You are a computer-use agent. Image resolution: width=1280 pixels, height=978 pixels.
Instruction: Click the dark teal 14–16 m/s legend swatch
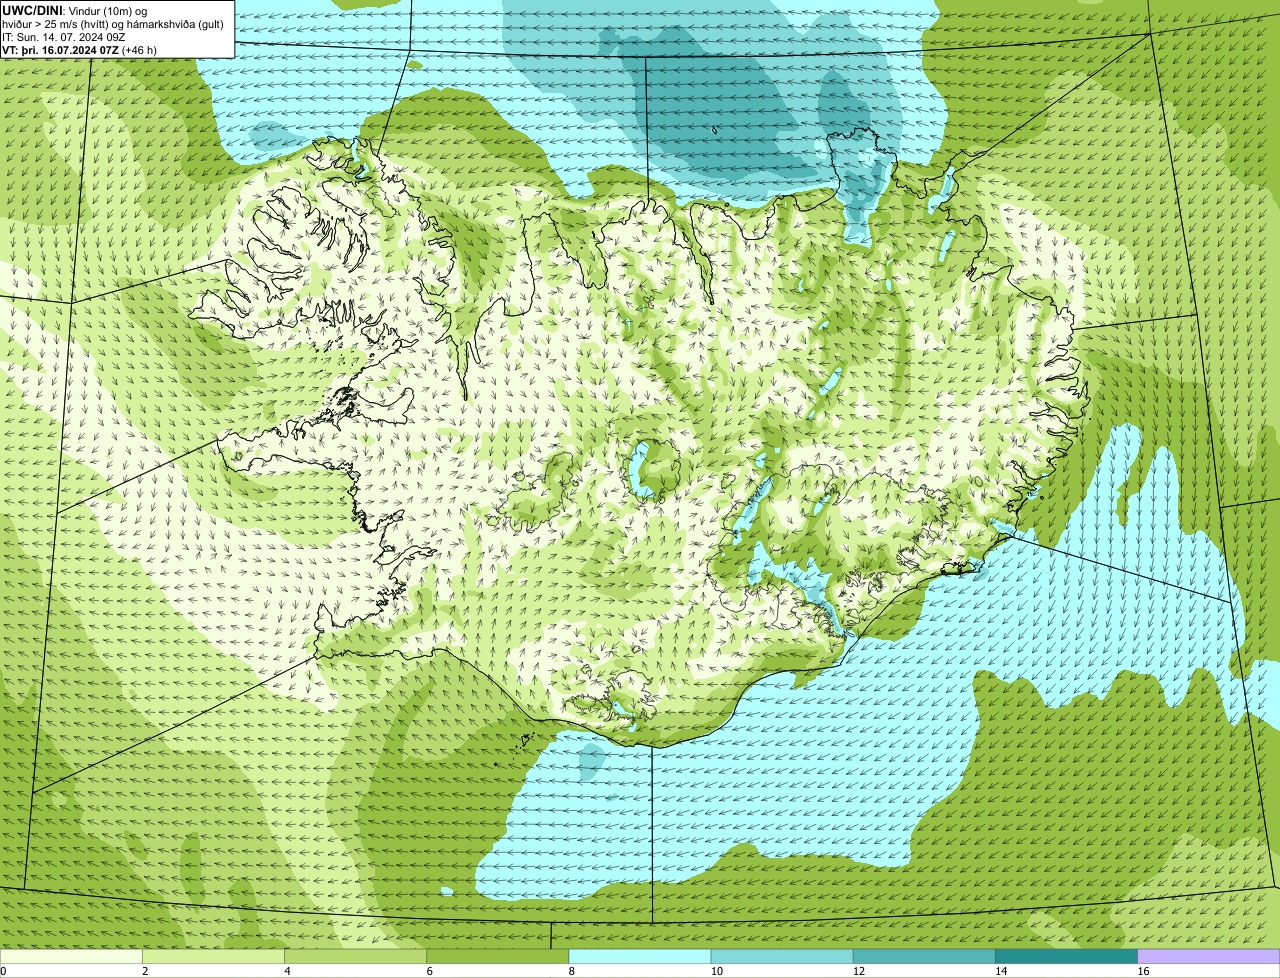1066,956
